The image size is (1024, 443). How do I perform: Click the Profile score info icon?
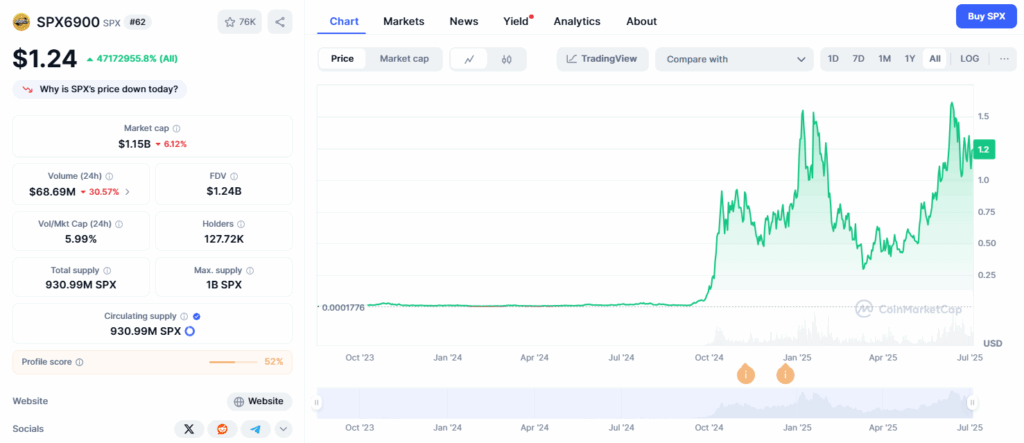click(79, 362)
